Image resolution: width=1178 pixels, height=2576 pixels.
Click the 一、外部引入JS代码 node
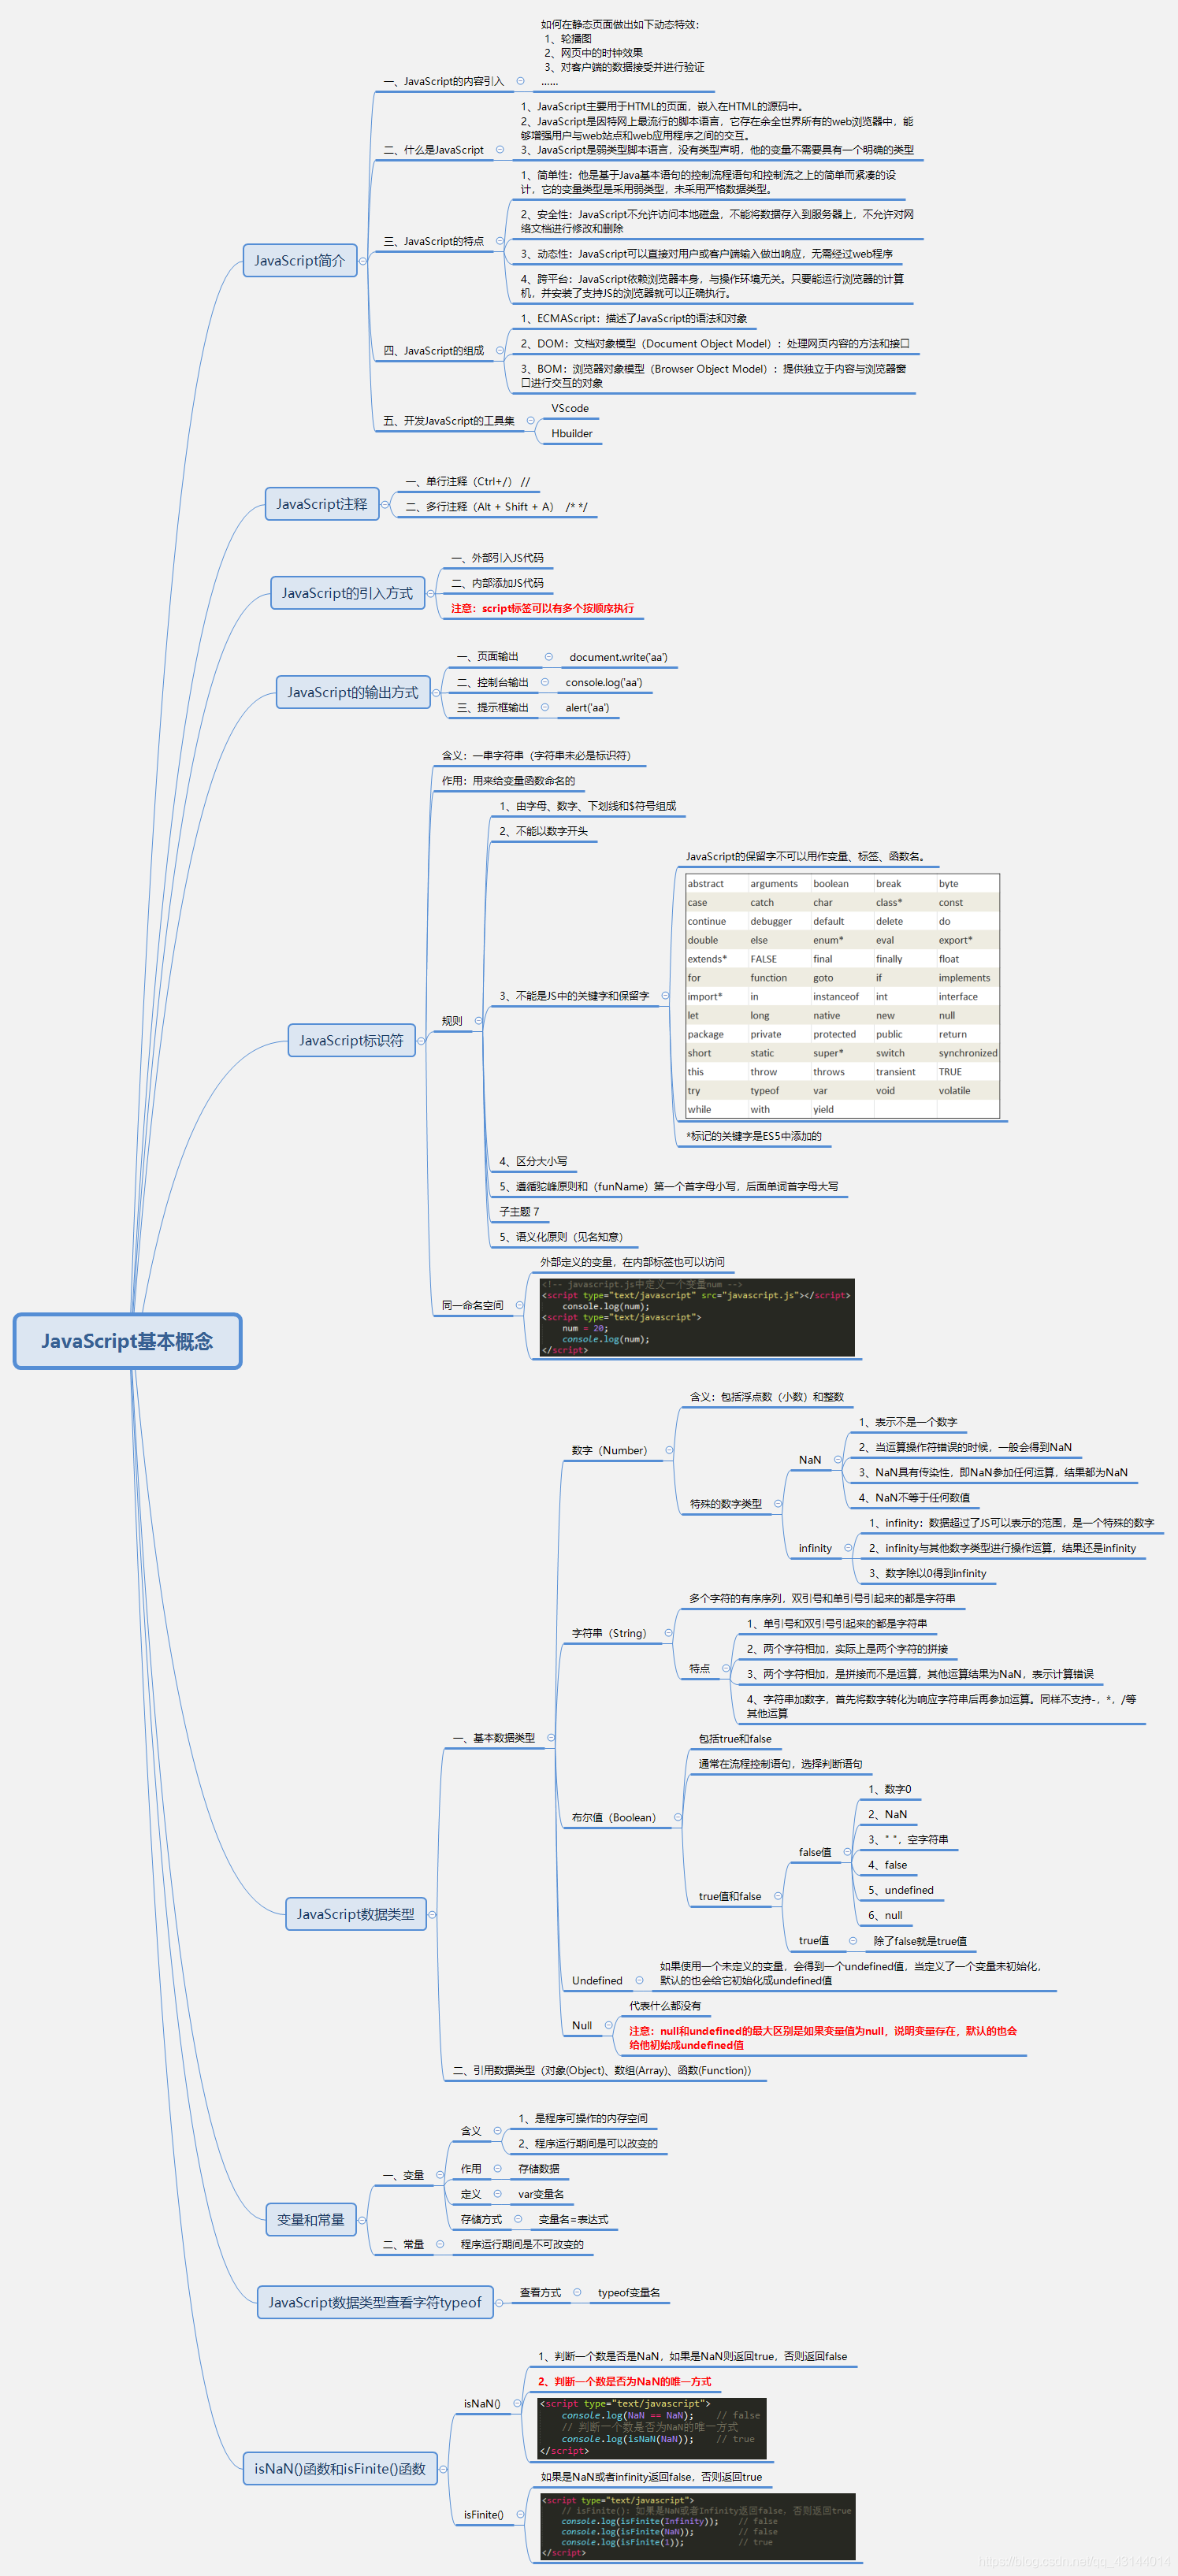pos(497,558)
